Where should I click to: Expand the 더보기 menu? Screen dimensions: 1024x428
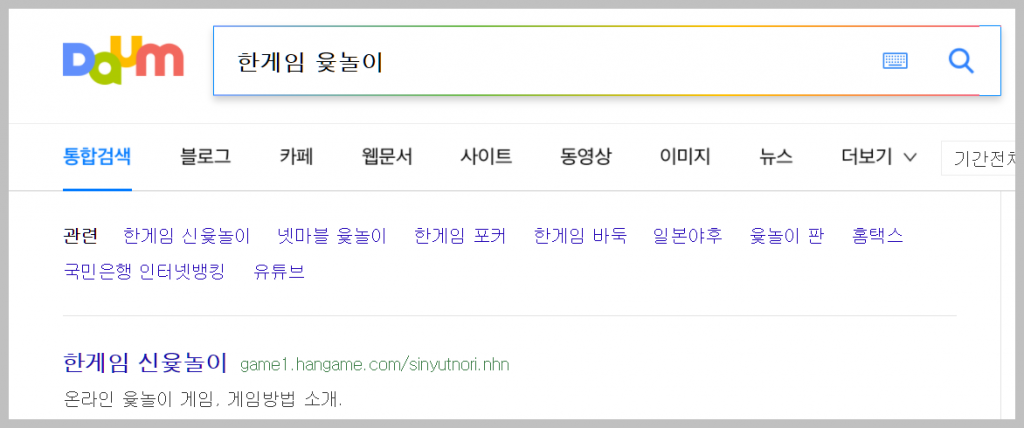pyautogui.click(x=879, y=157)
